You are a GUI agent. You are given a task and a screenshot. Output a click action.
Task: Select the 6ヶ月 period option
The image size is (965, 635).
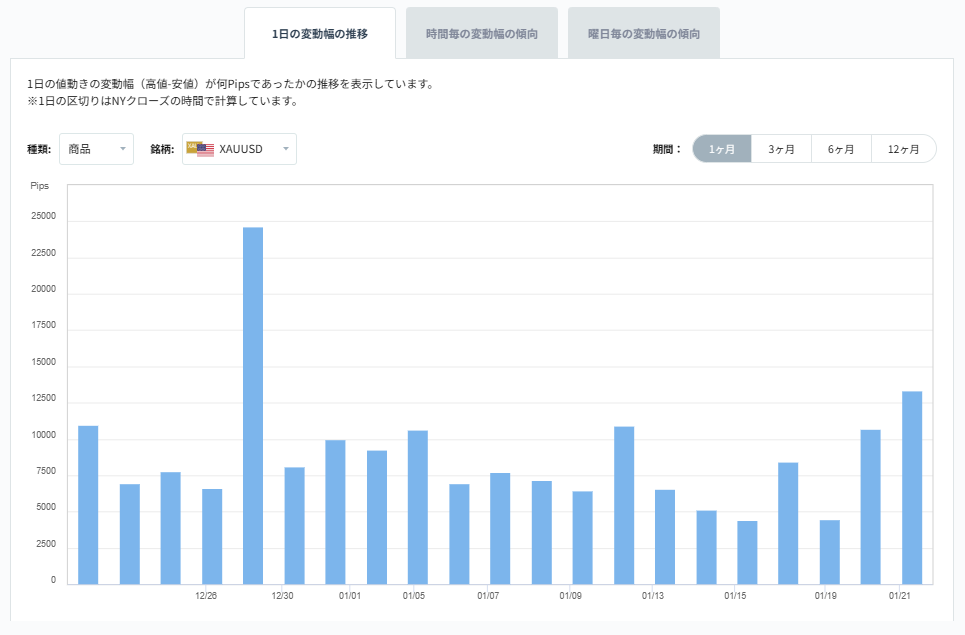[841, 147]
